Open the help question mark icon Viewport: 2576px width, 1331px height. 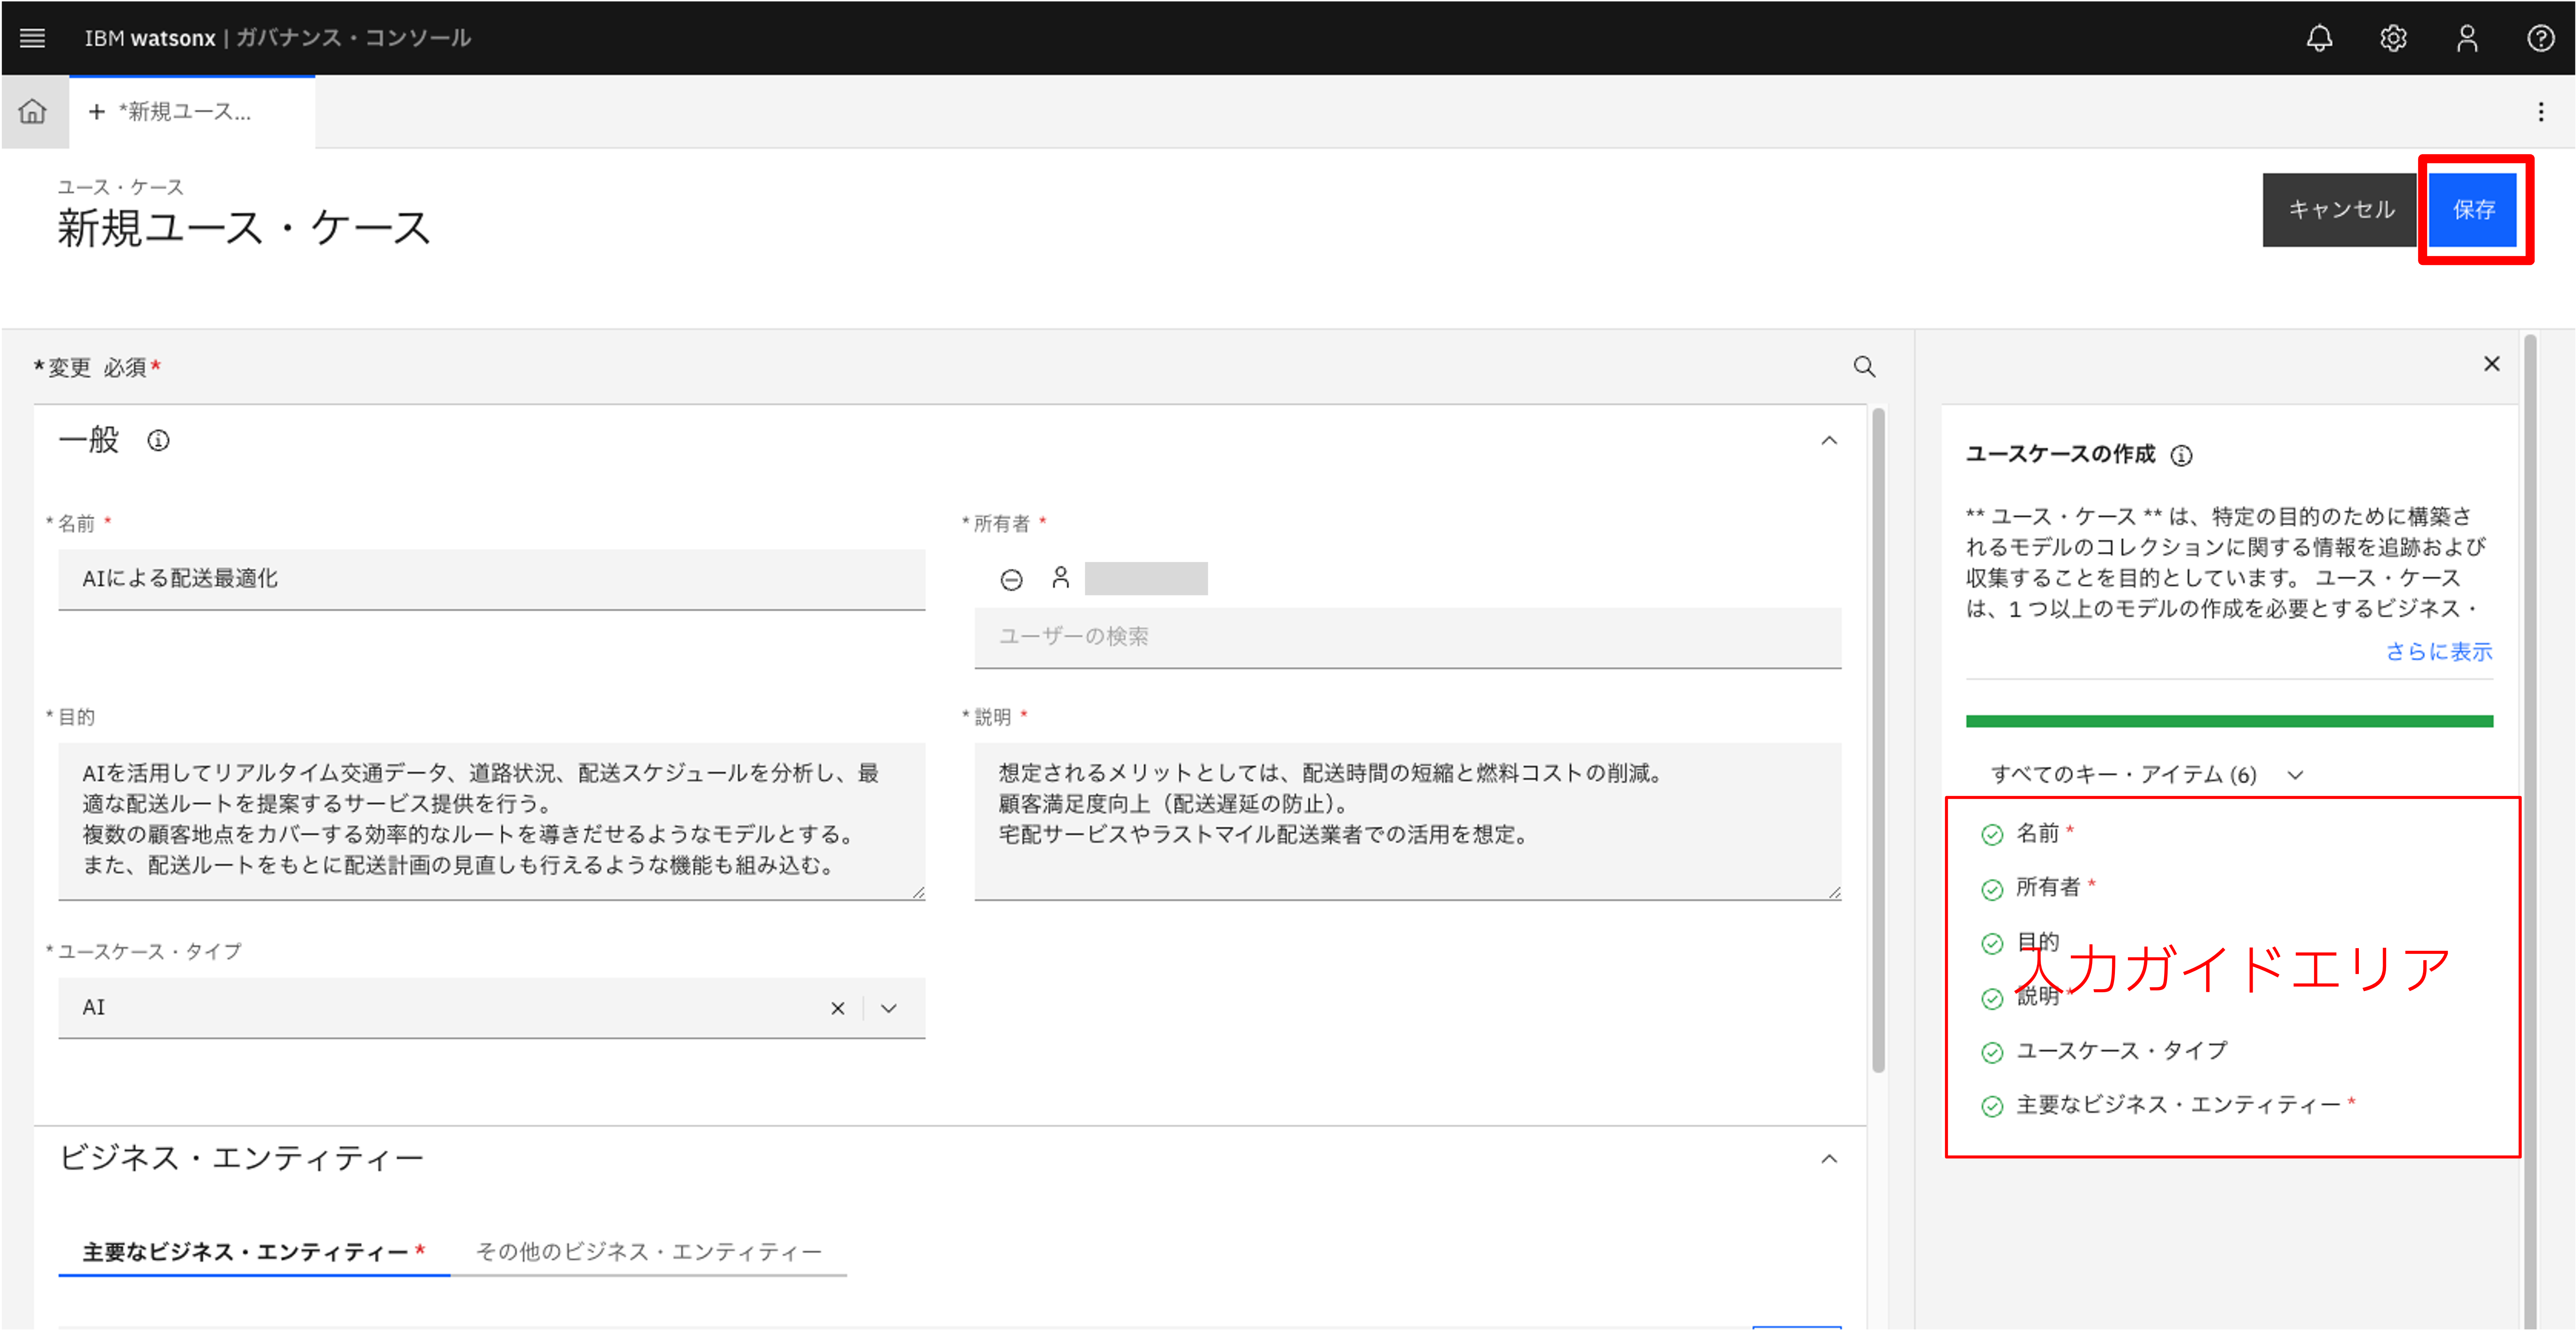click(x=2540, y=38)
